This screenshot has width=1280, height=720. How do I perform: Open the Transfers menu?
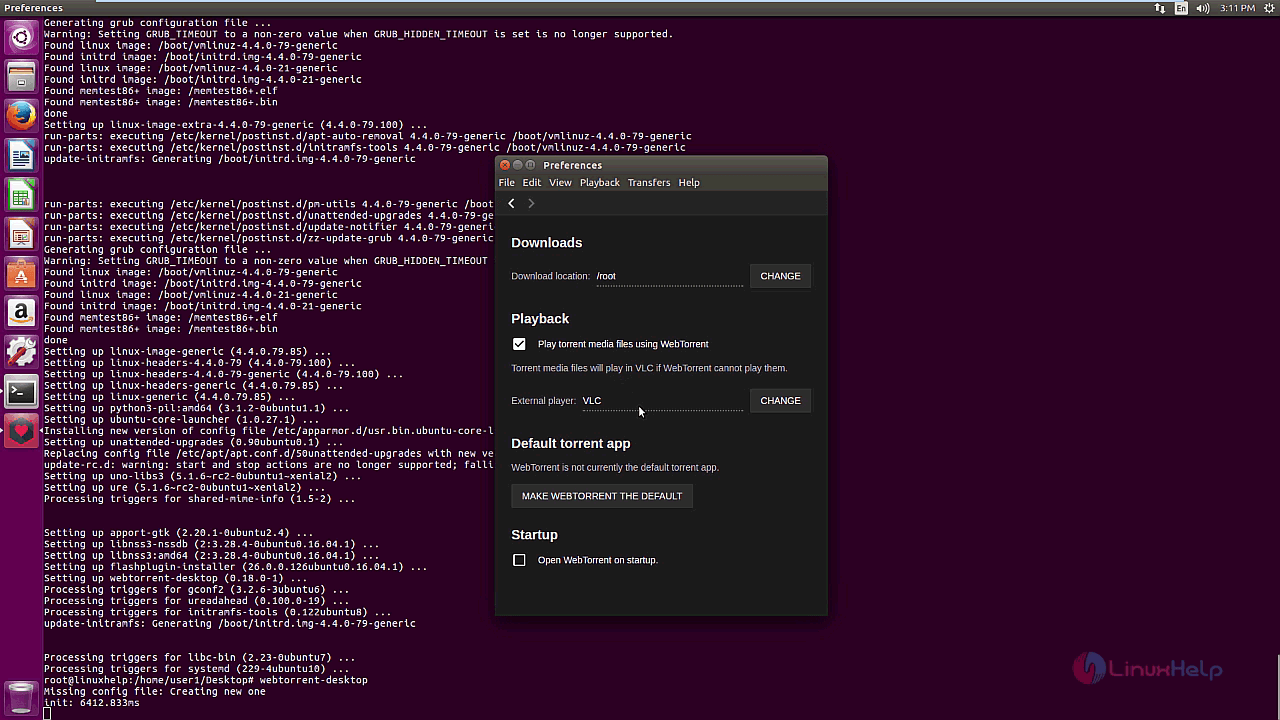point(649,183)
